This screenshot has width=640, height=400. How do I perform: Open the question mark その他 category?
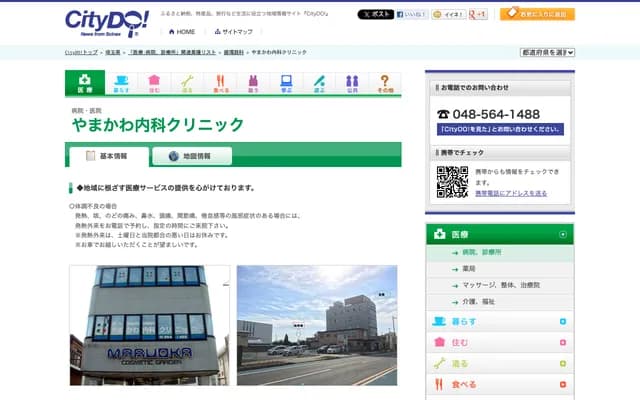pos(385,83)
